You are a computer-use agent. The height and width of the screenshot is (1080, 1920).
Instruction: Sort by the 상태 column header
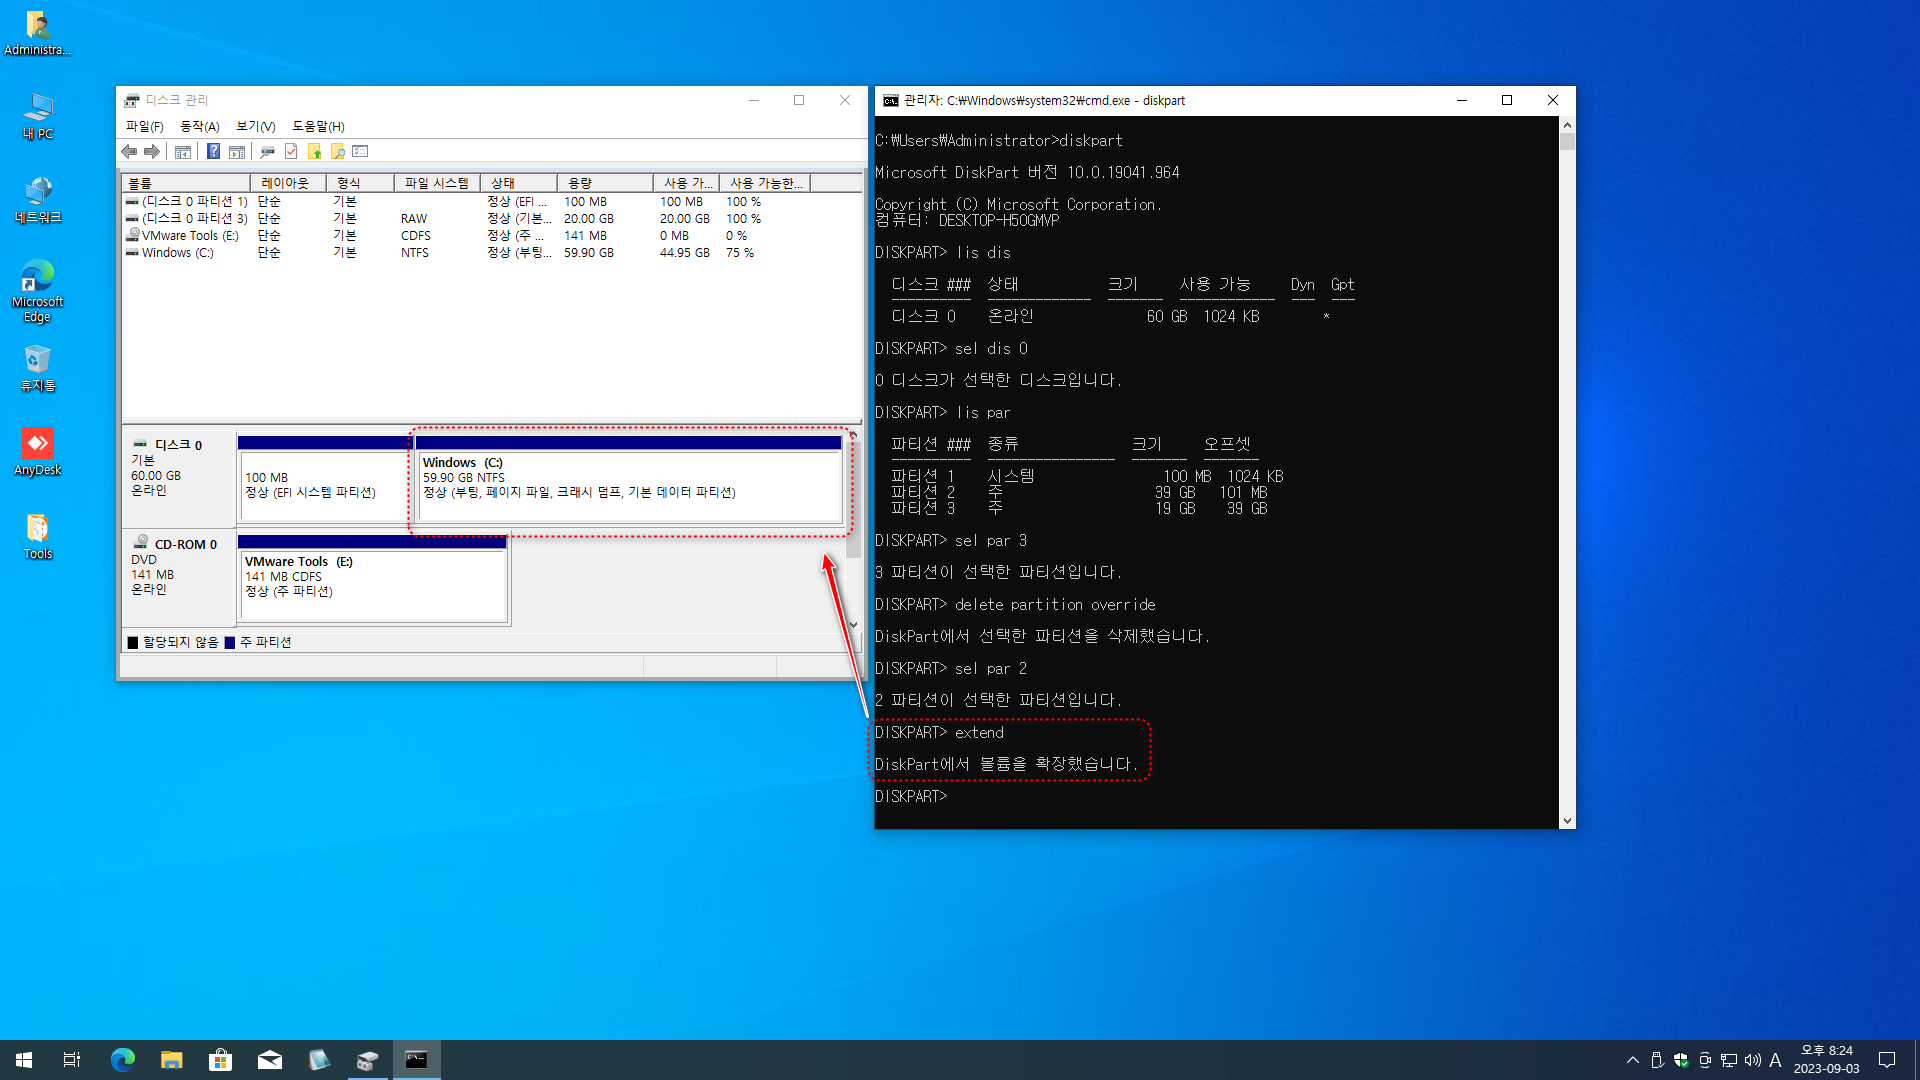[x=519, y=183]
